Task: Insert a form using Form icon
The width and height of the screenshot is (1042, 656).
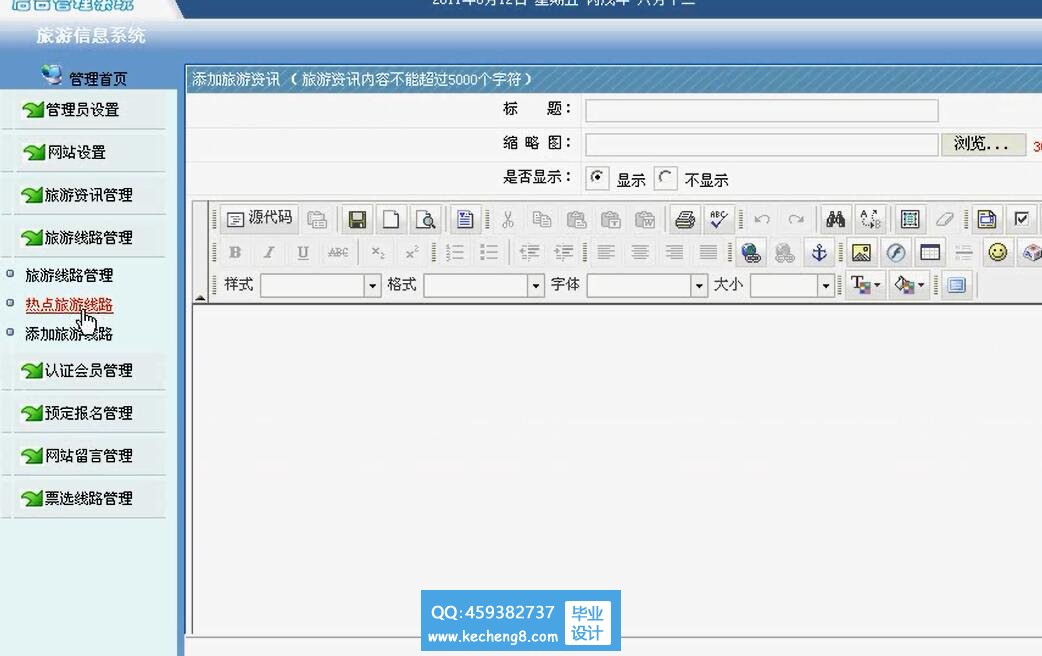Action: 987,219
